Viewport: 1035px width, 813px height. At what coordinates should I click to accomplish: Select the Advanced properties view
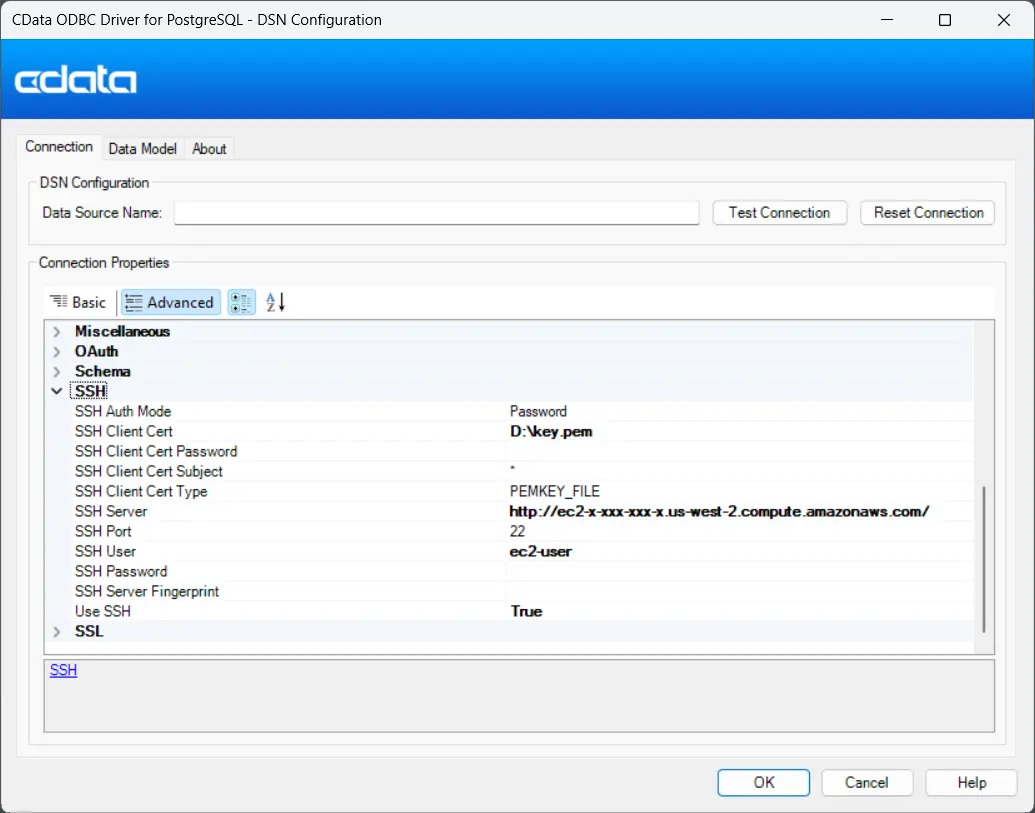coord(170,302)
